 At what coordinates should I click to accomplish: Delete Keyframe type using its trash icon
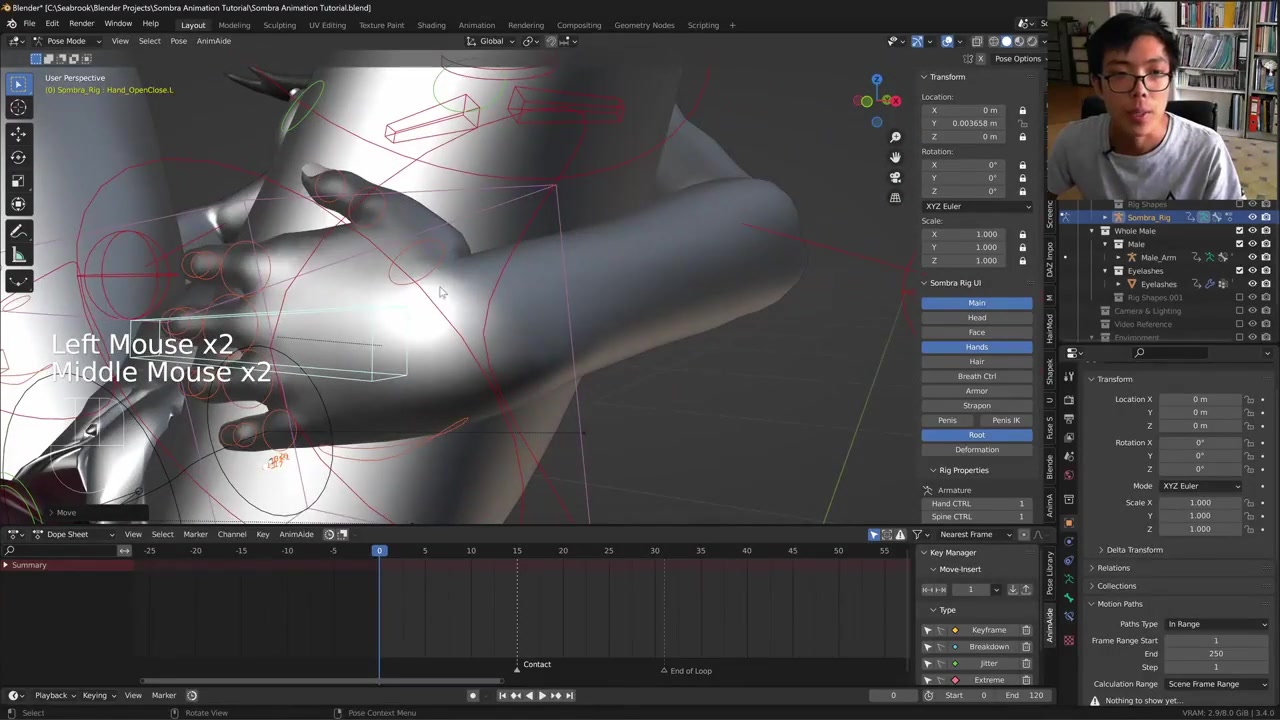1026,630
